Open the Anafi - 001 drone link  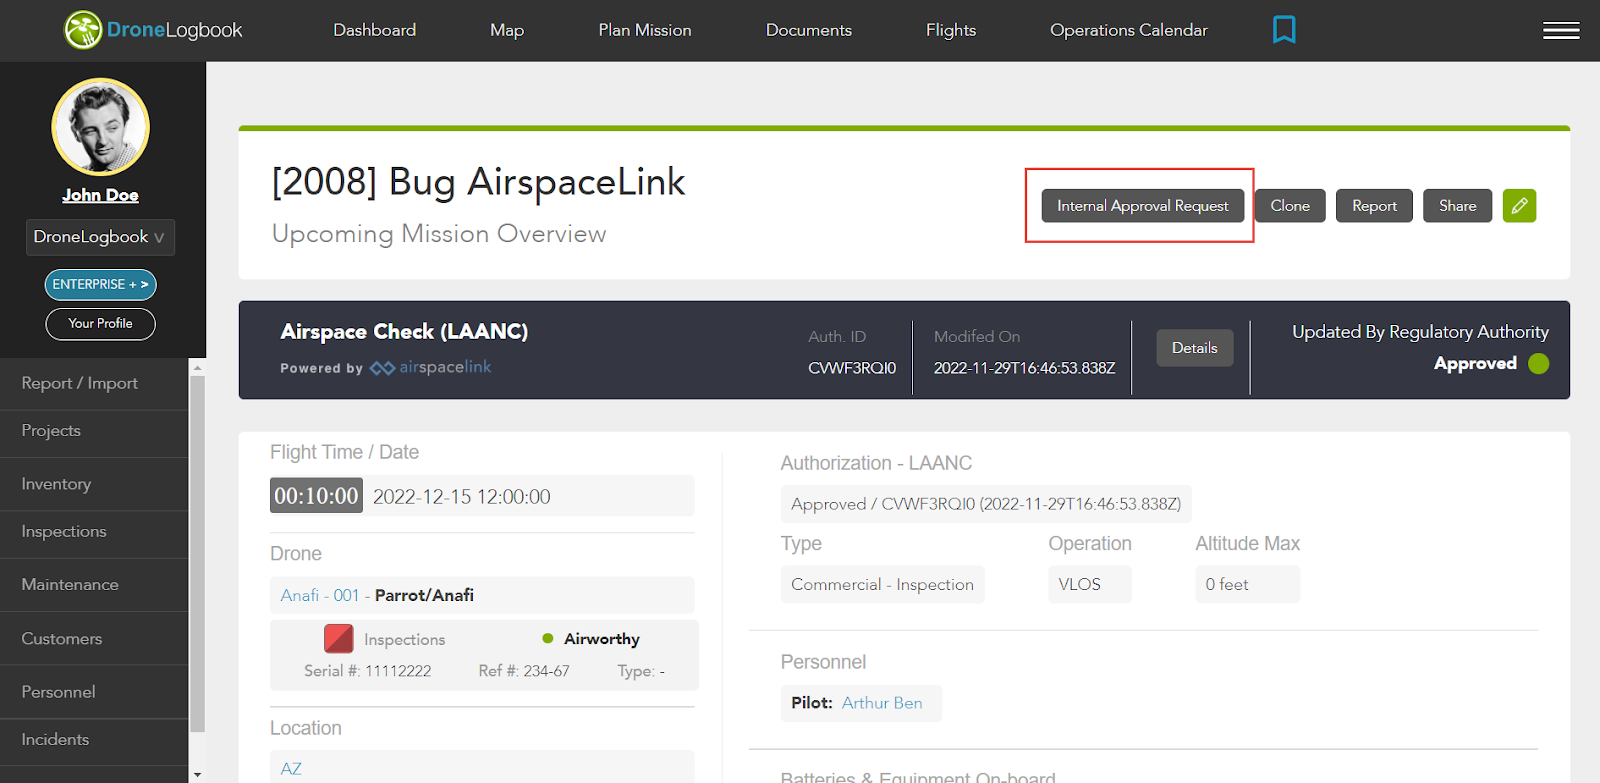click(x=320, y=595)
